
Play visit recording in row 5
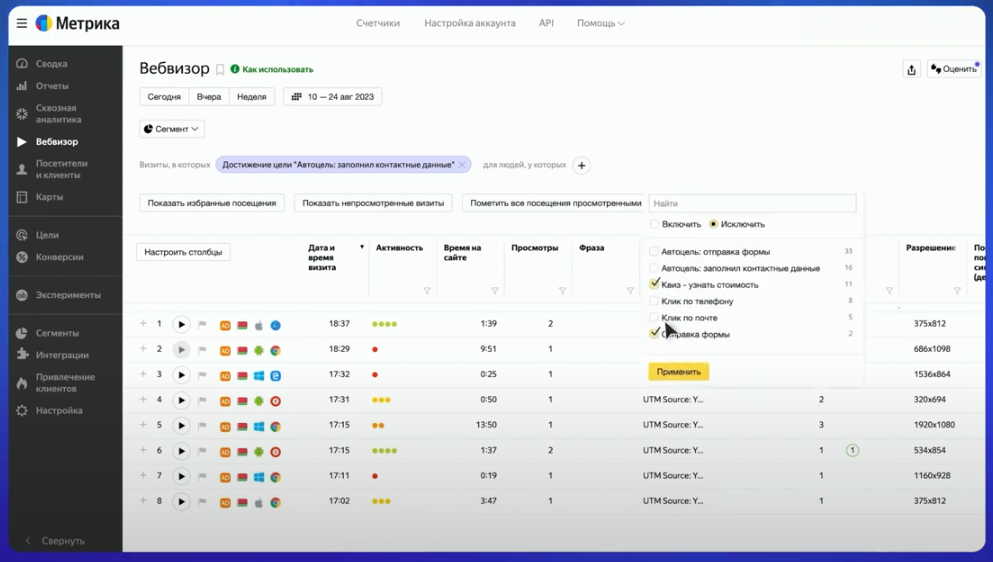pos(181,426)
